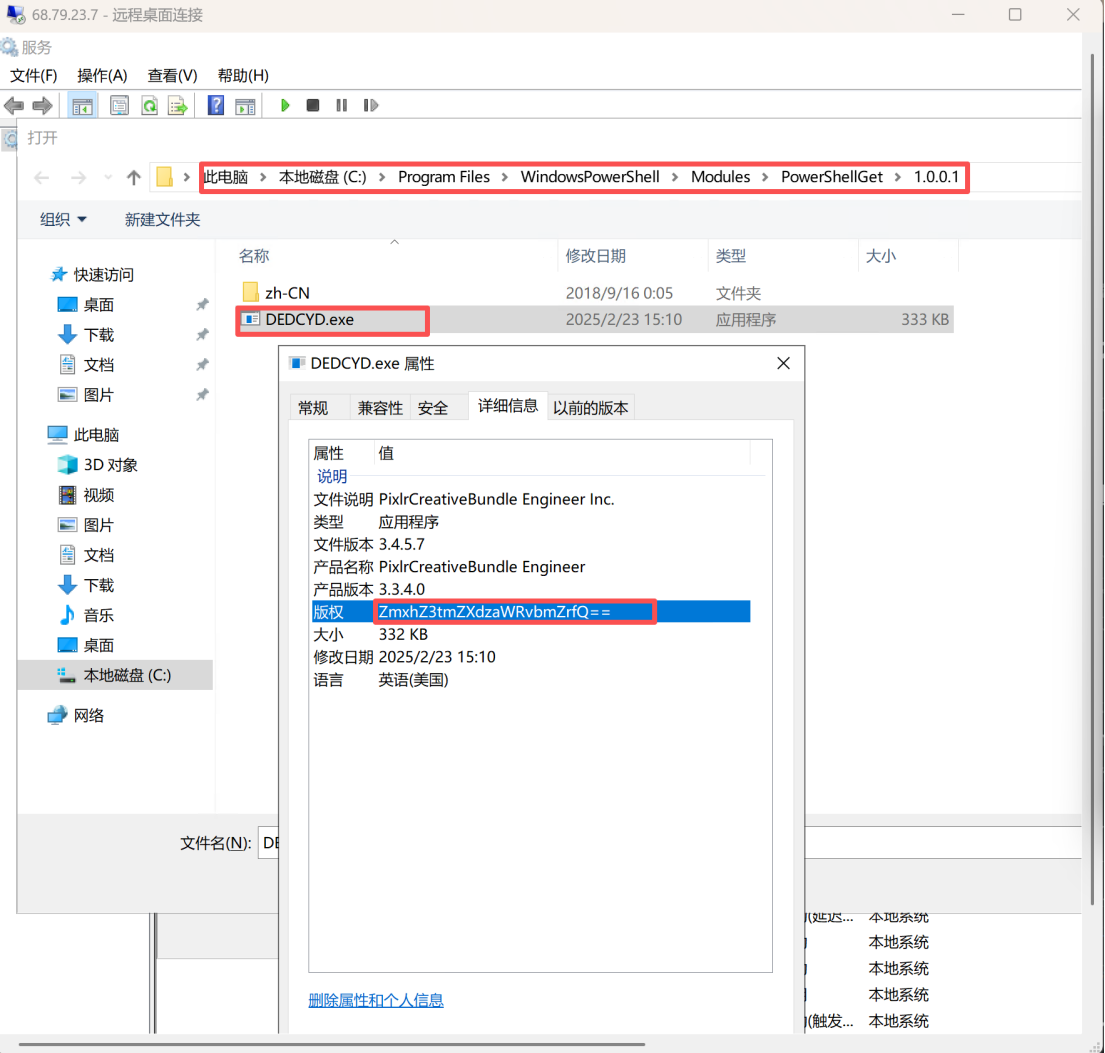Click Program Files breadcrumb segment
This screenshot has height=1053, width=1105.
[x=444, y=177]
